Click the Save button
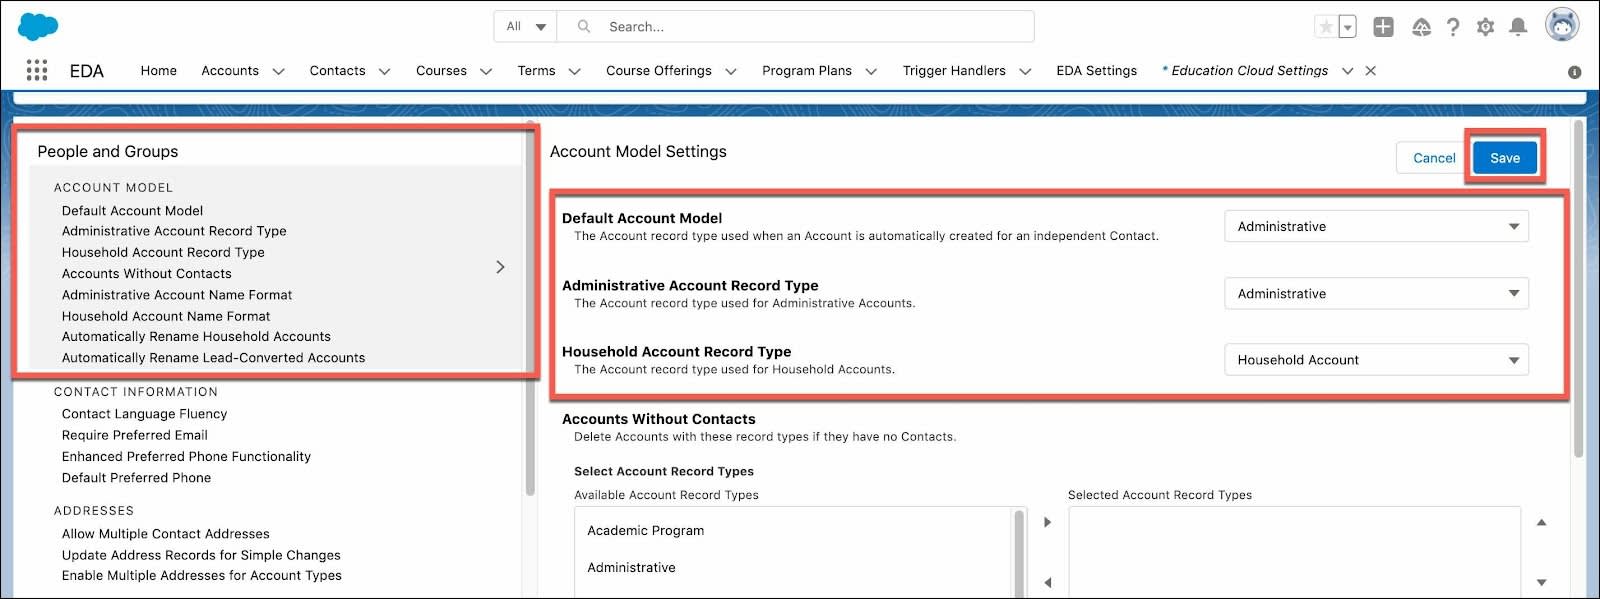Screen dimensions: 1600x599 pyautogui.click(x=1505, y=157)
